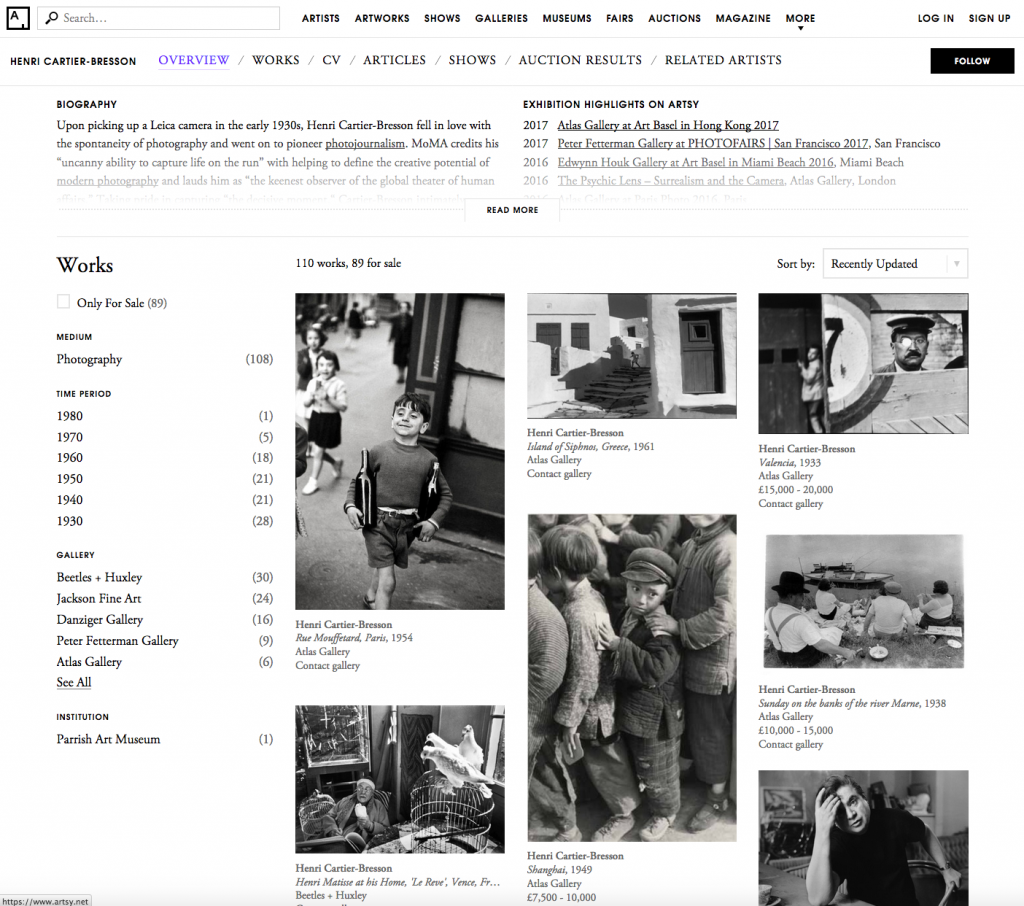
Task: Click the Follow button
Action: point(972,61)
